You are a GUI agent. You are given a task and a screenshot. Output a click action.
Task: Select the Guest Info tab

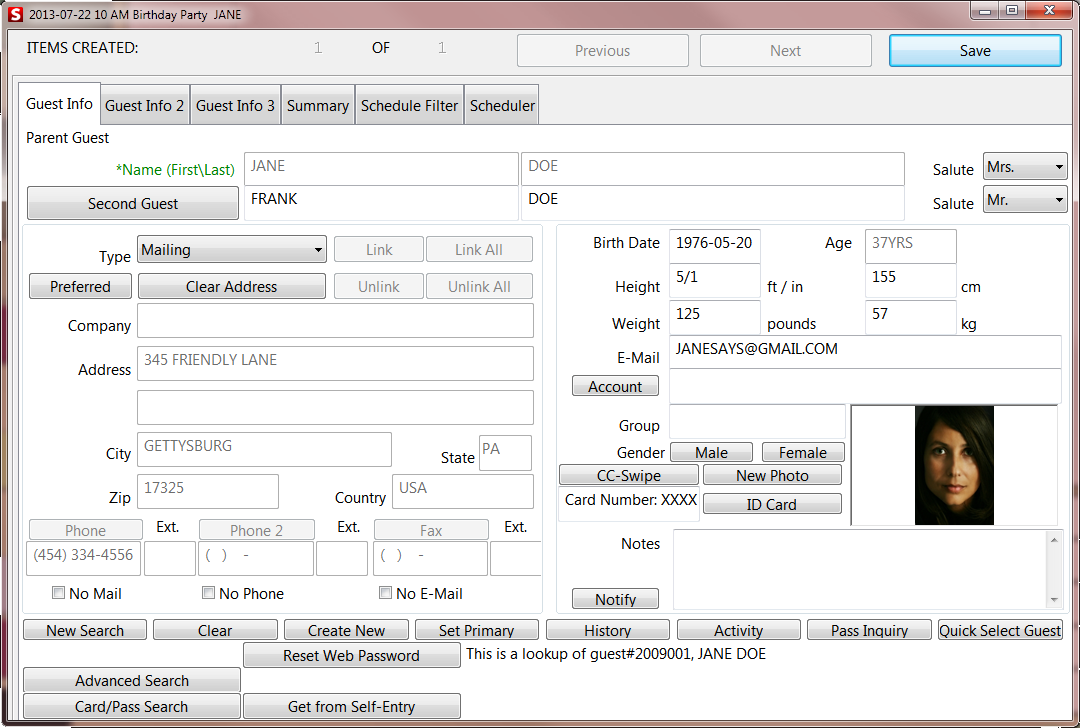pyautogui.click(x=59, y=104)
